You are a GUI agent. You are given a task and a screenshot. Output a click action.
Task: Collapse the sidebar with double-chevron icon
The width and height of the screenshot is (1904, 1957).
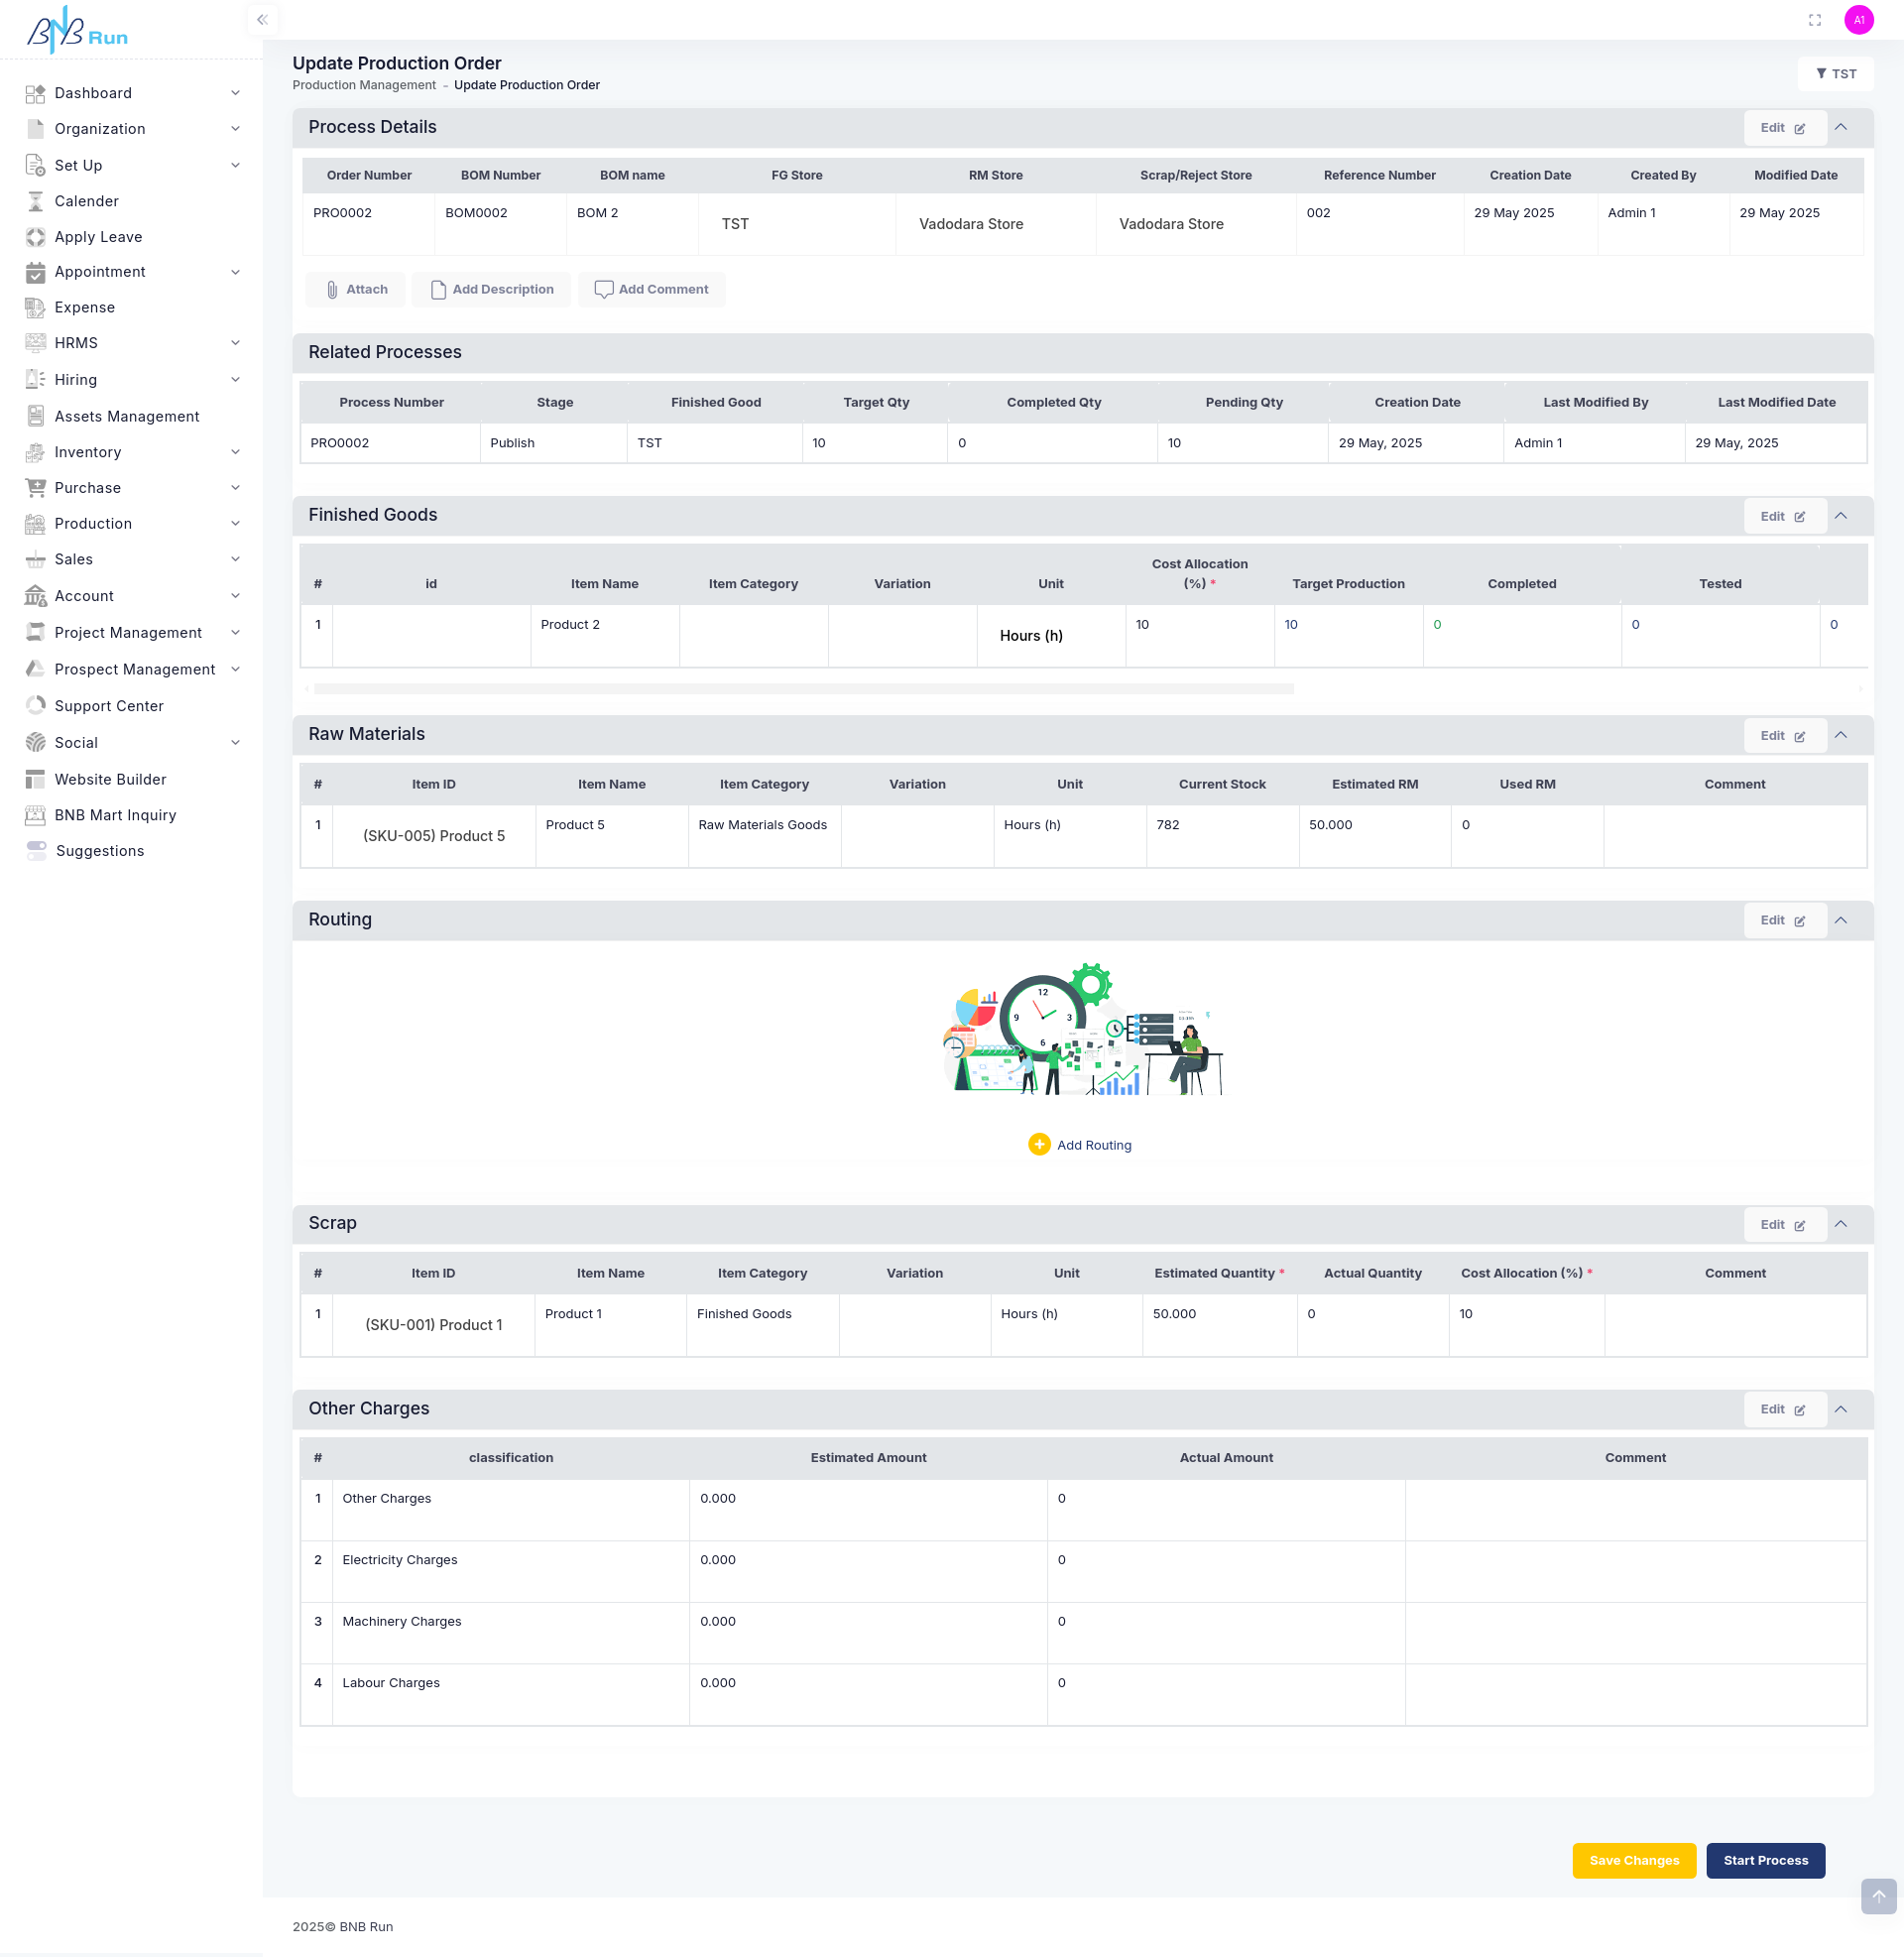[x=262, y=20]
